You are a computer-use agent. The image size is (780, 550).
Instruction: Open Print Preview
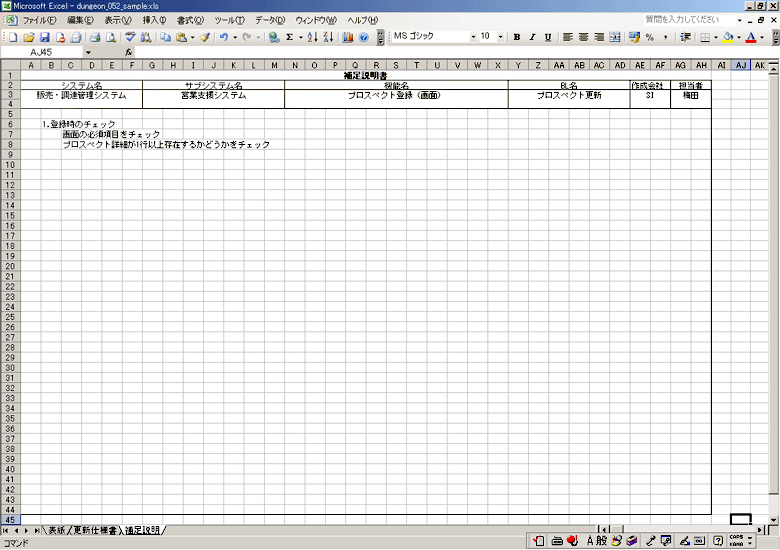[111, 37]
